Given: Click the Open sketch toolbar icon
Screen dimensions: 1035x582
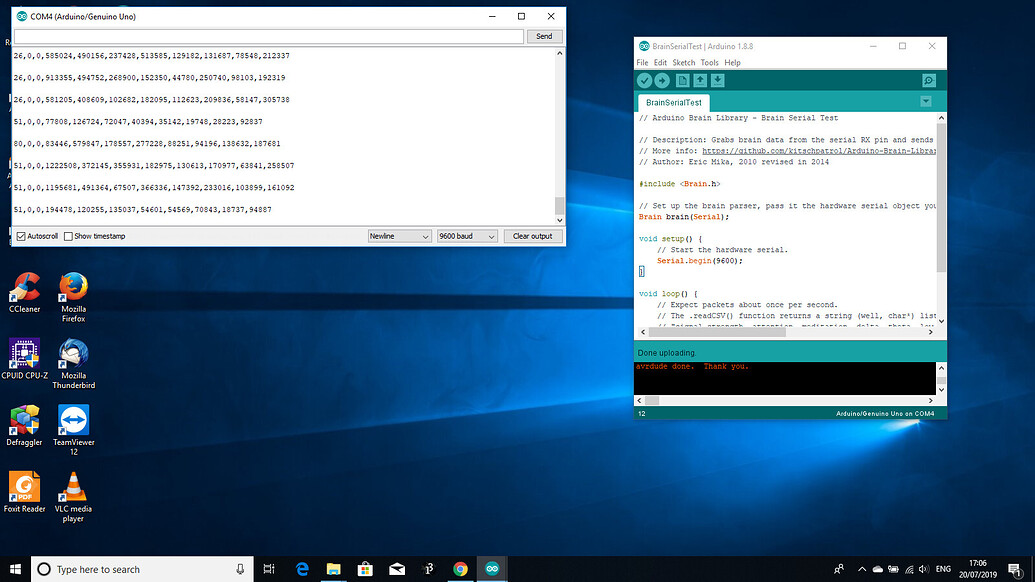Looking at the screenshot, I should tap(701, 81).
